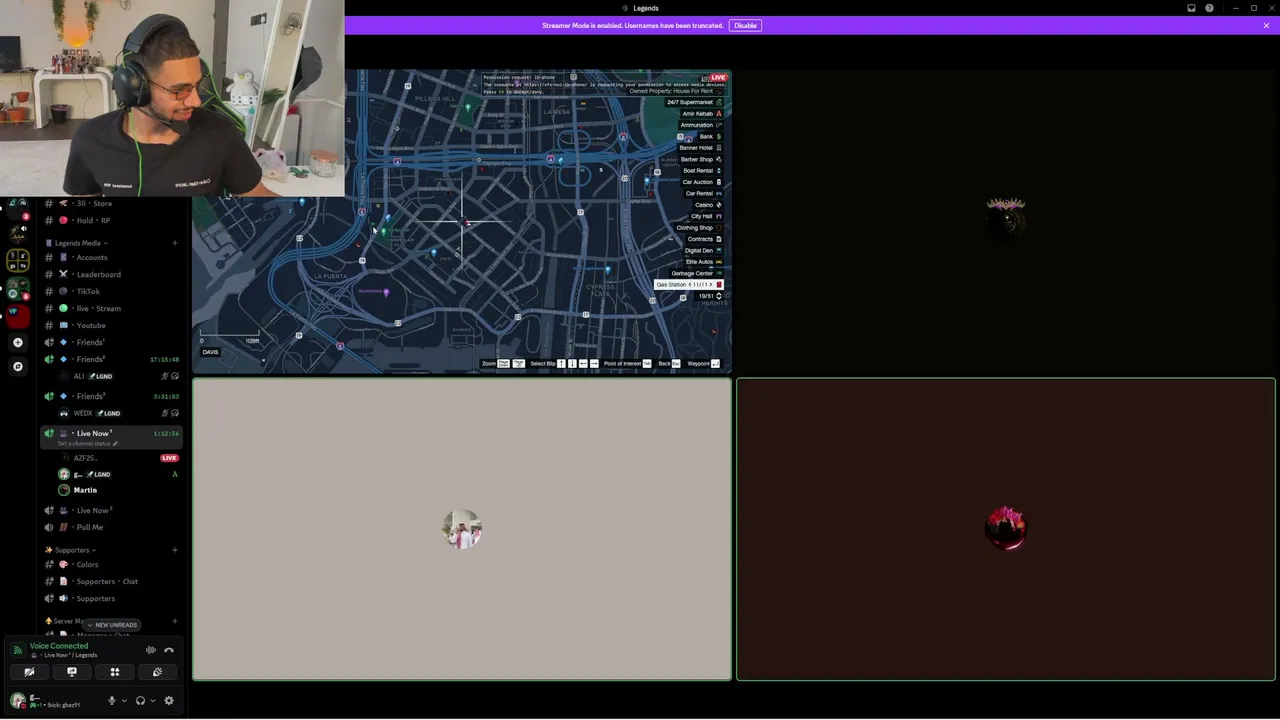Select user WEDX in Friends 3
The width and height of the screenshot is (1280, 720).
[119, 413]
